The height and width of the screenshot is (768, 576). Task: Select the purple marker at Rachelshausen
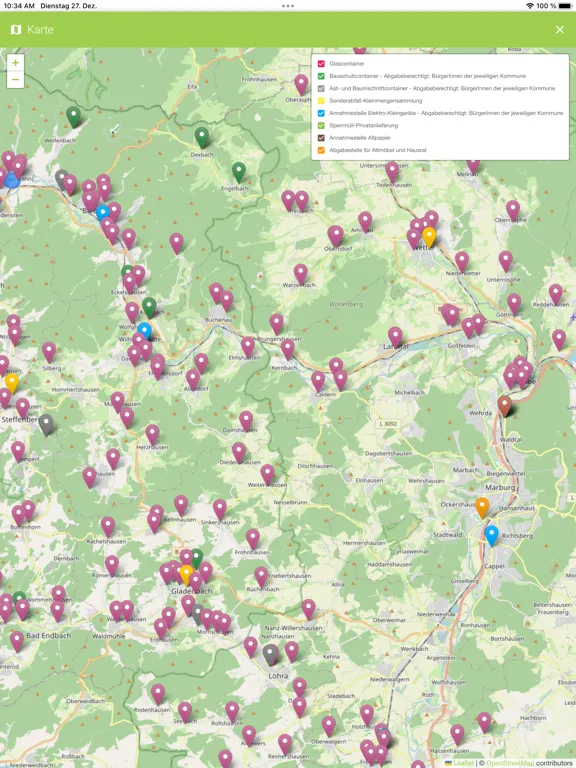tap(108, 527)
